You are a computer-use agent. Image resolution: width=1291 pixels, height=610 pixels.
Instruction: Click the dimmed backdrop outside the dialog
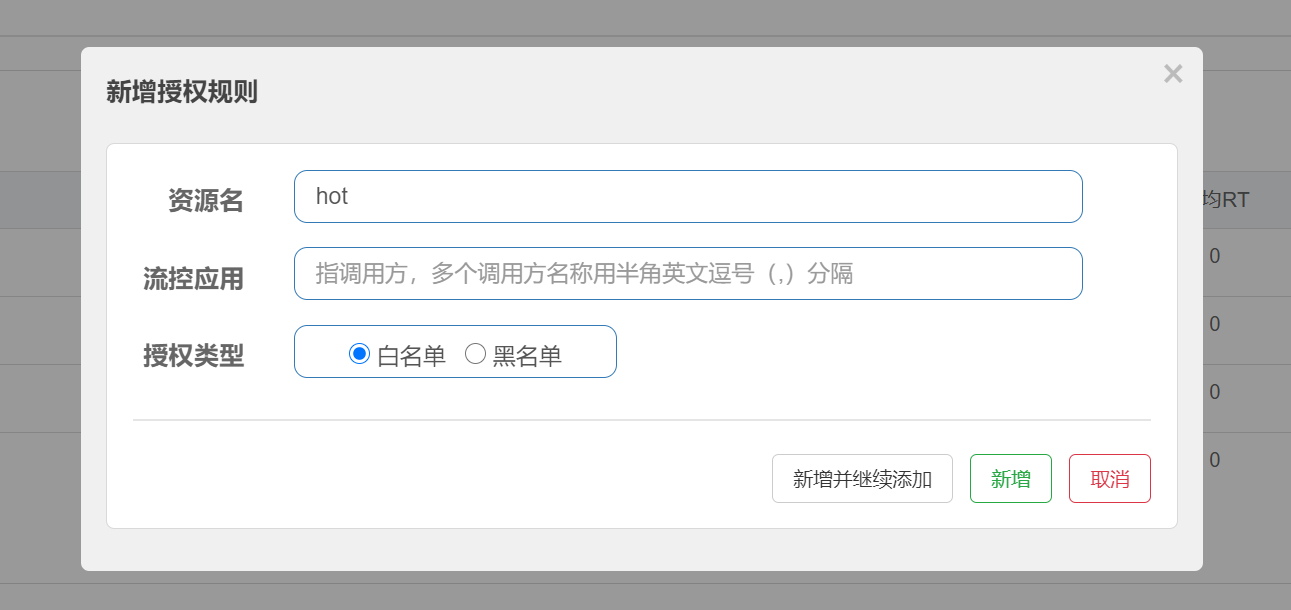(40, 300)
